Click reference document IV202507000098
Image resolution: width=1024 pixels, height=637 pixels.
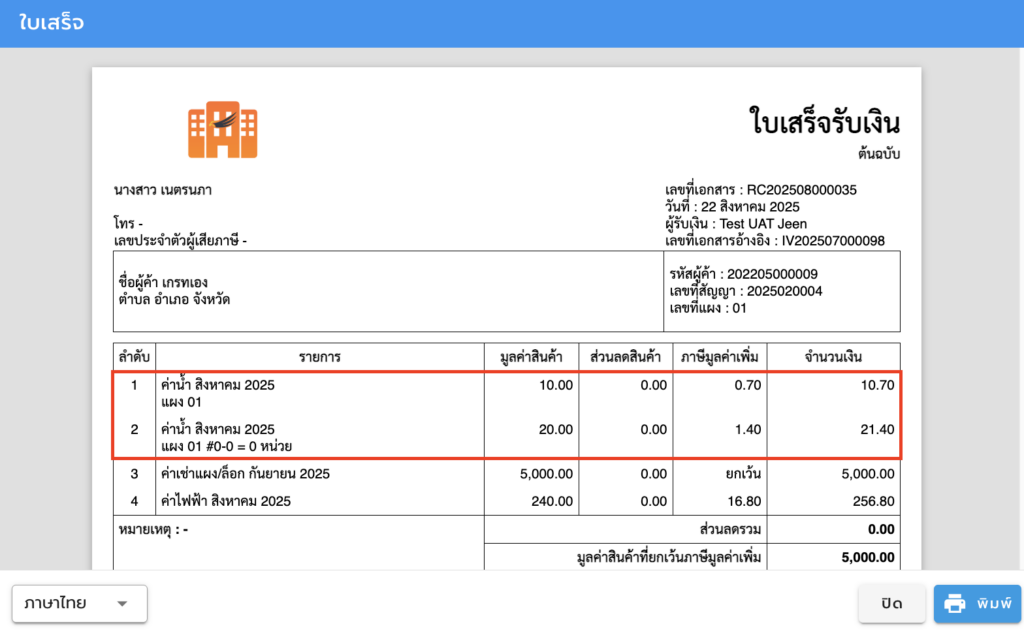coord(833,241)
